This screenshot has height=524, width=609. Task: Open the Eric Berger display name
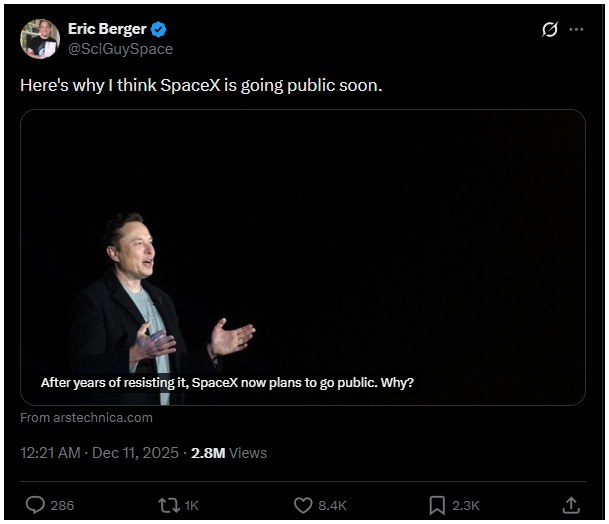(104, 30)
